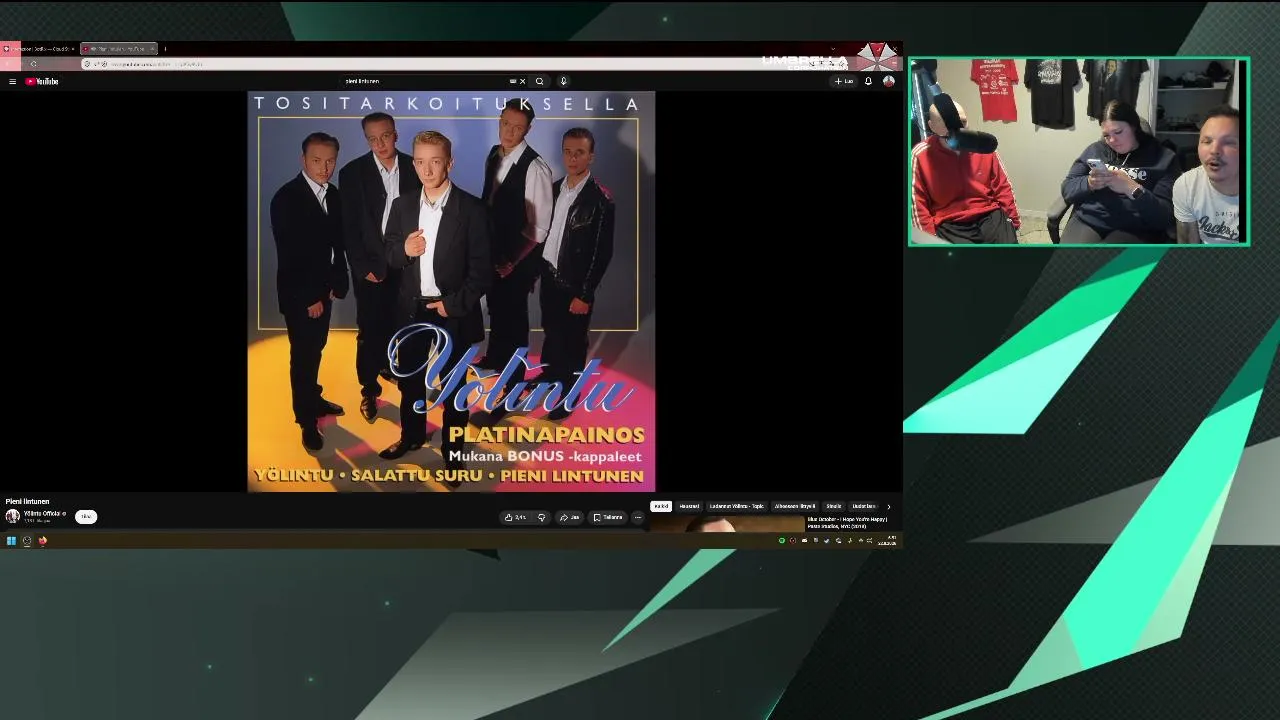The height and width of the screenshot is (720, 1280).
Task: Open the Windows Start menu
Action: 11,541
